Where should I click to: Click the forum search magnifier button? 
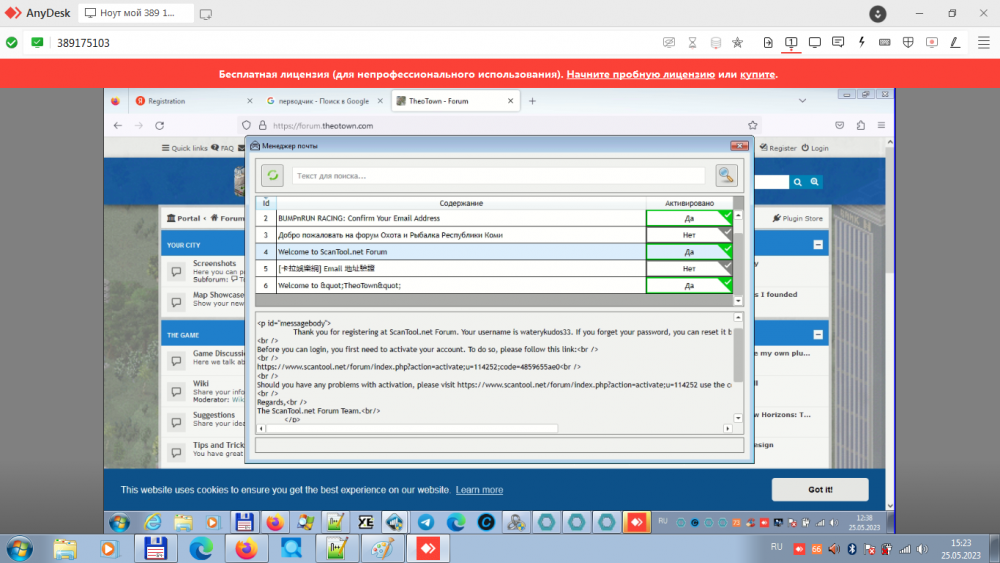pos(797,182)
